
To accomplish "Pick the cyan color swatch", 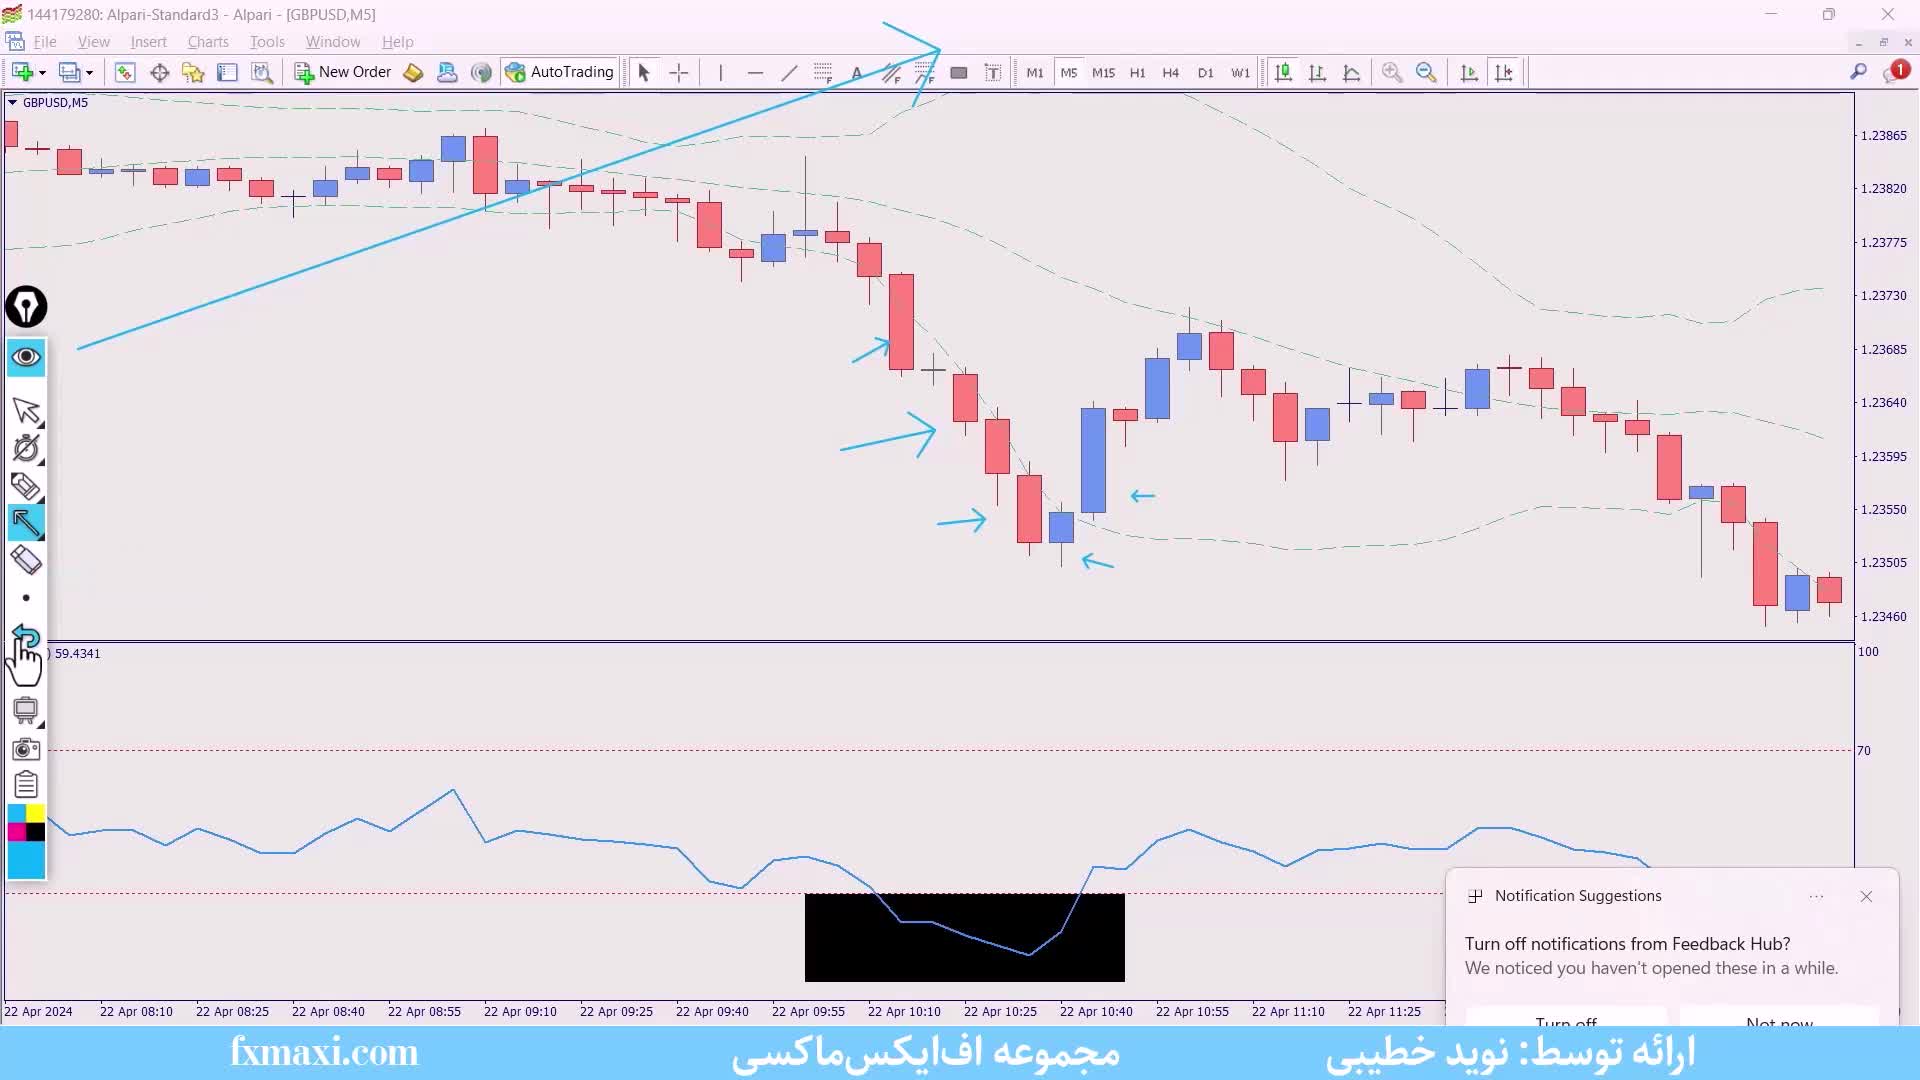I will coord(17,813).
